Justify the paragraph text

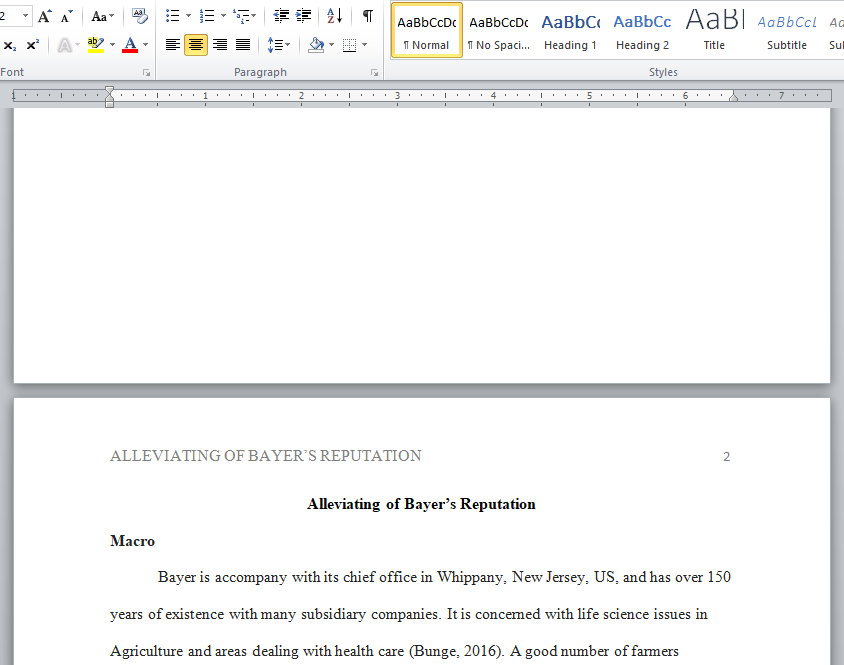[243, 45]
